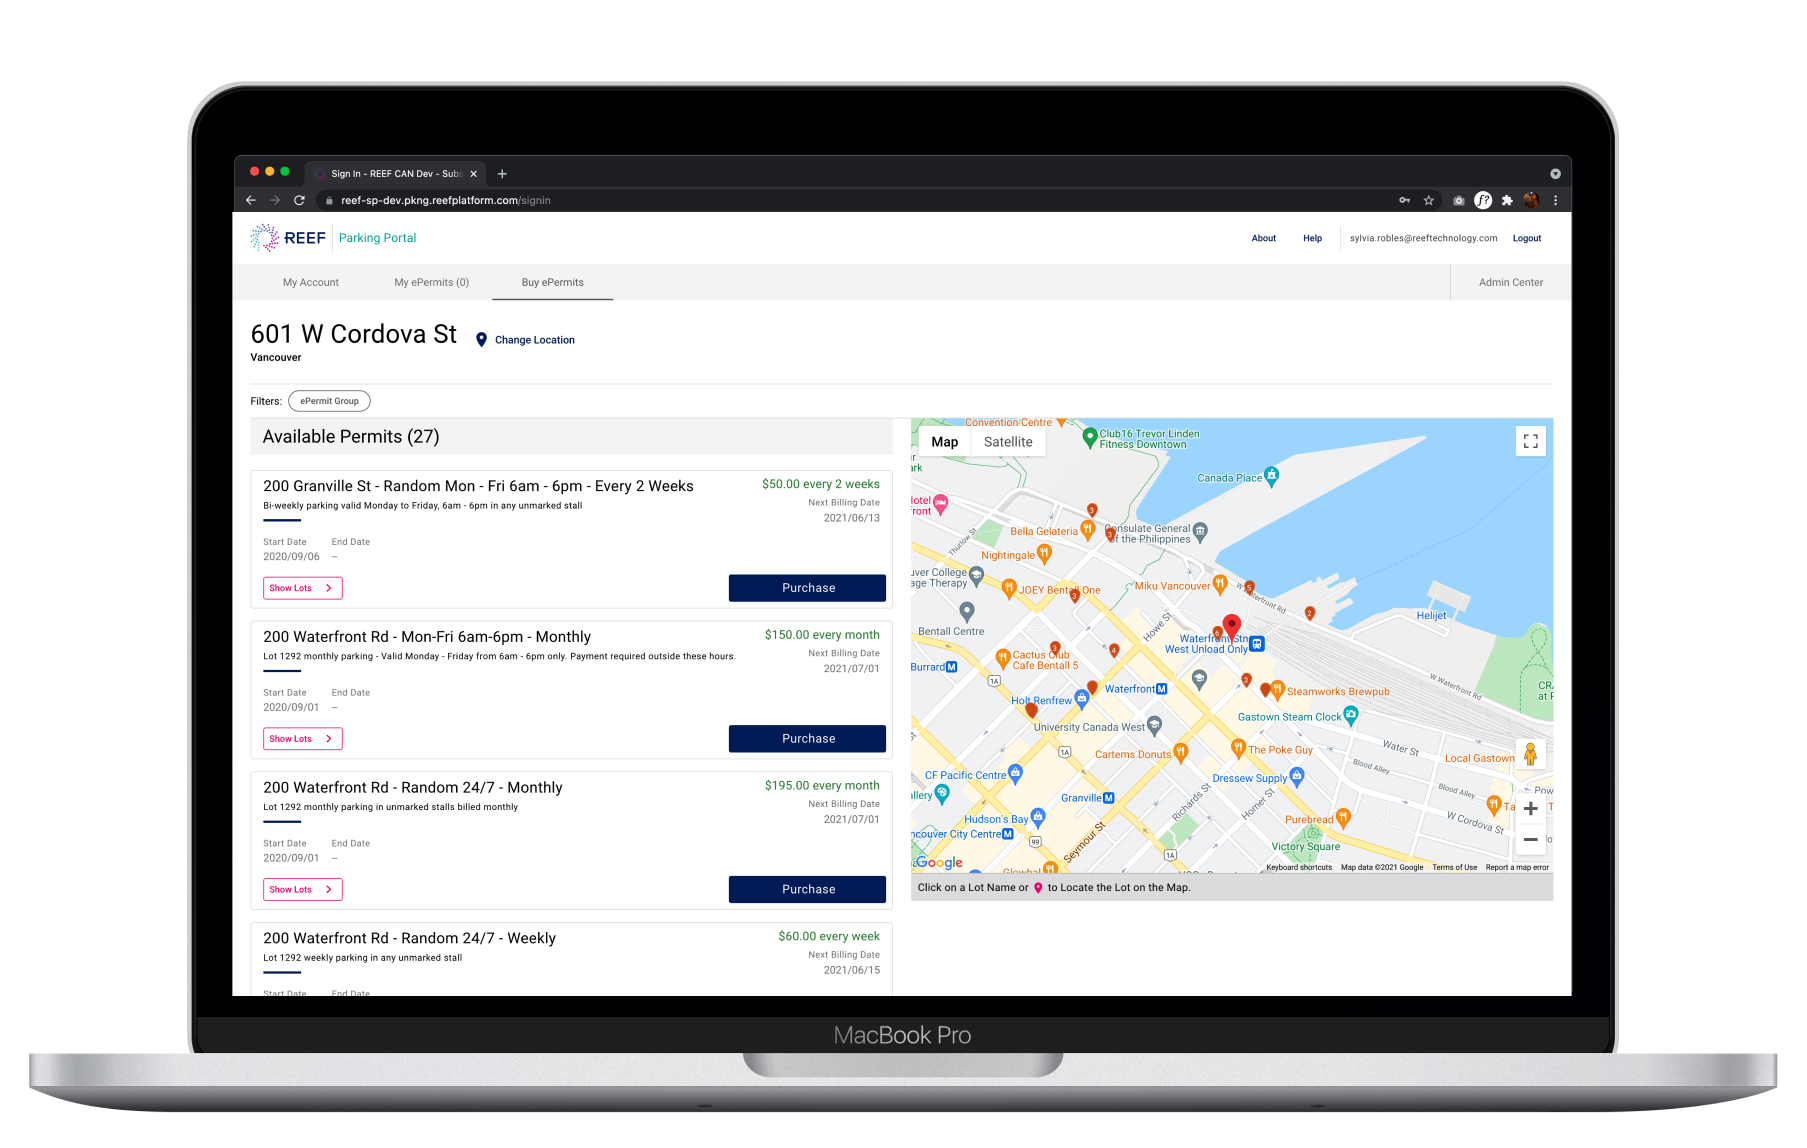This screenshot has width=1807, height=1148.
Task: Click the Steamworks Brewpub map marker
Action: (1277, 690)
